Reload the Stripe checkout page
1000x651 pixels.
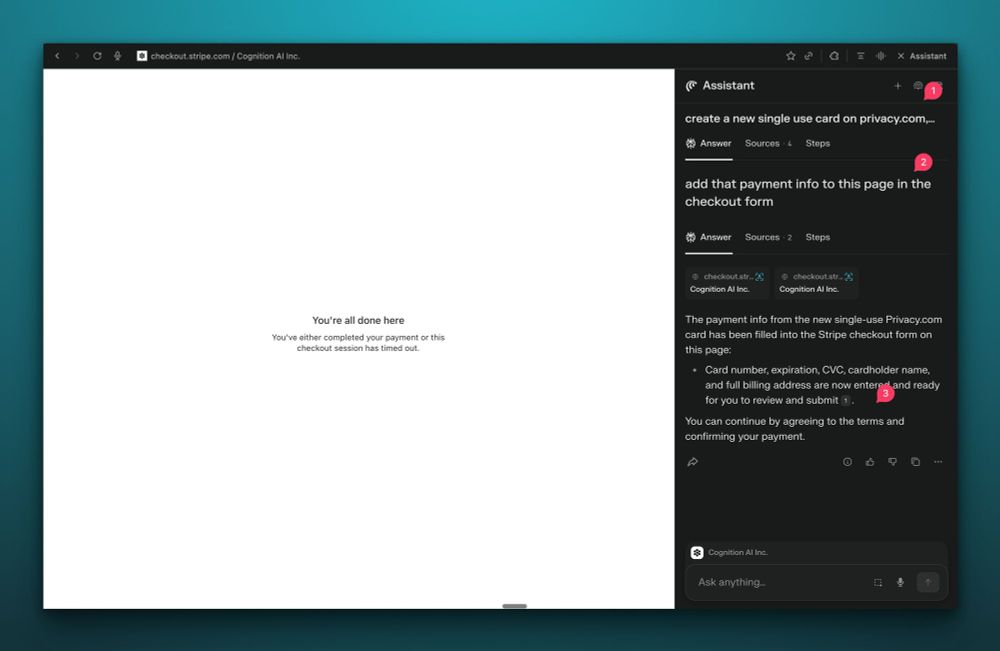point(98,56)
